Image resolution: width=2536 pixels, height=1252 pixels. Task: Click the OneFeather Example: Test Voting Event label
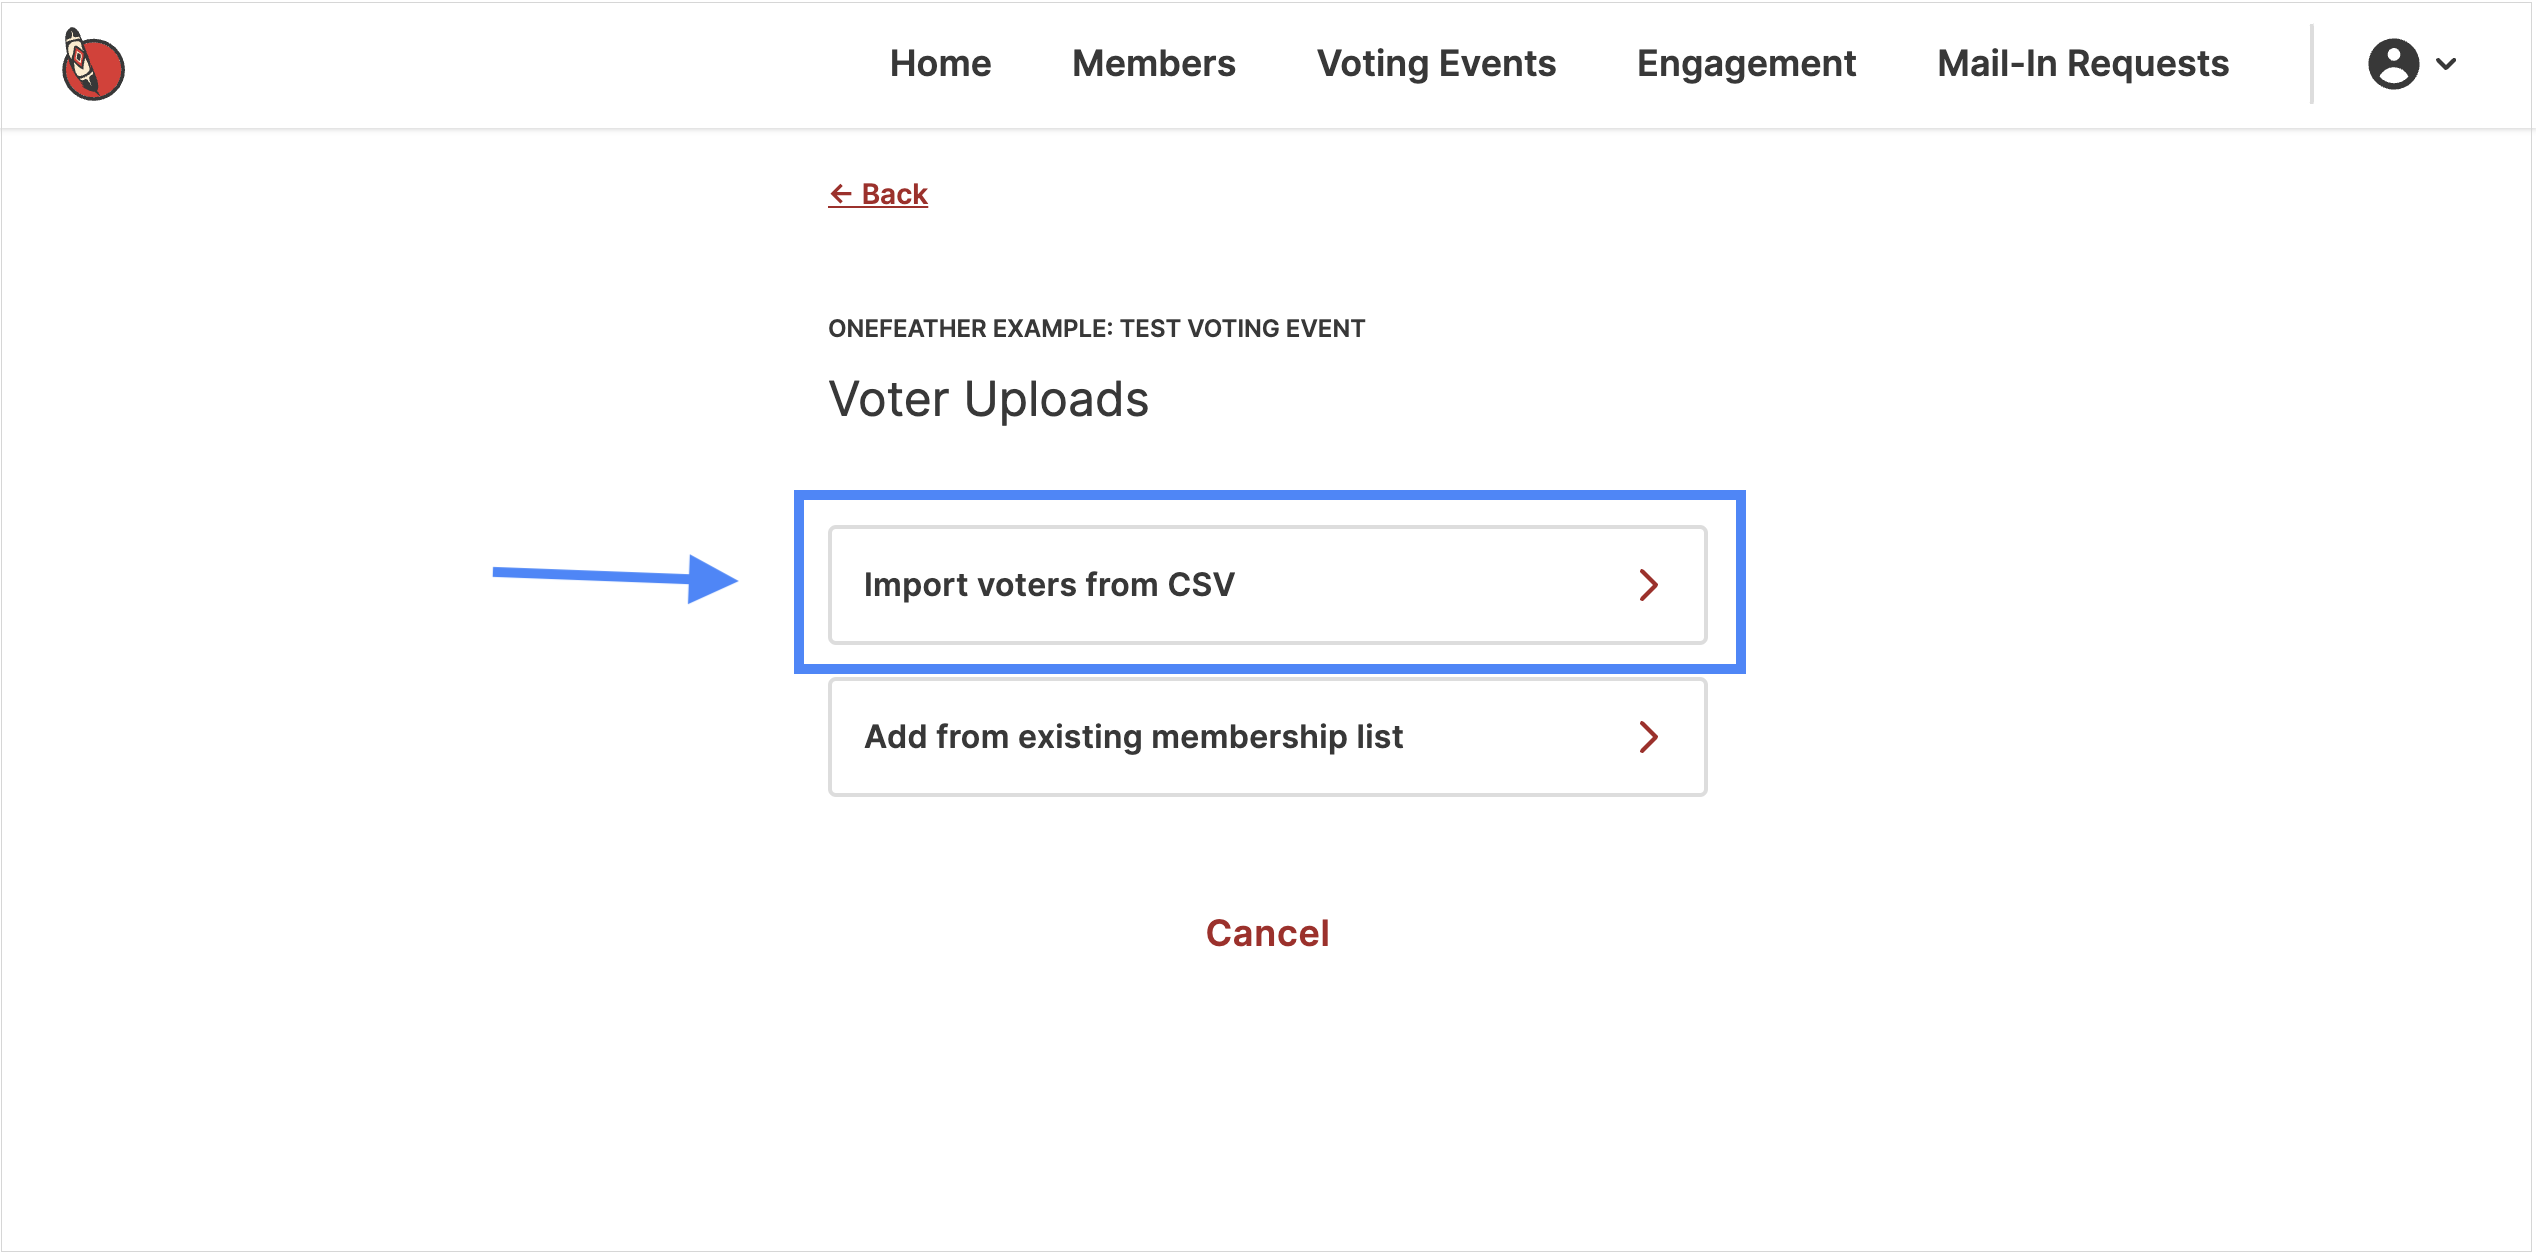[x=1096, y=329]
